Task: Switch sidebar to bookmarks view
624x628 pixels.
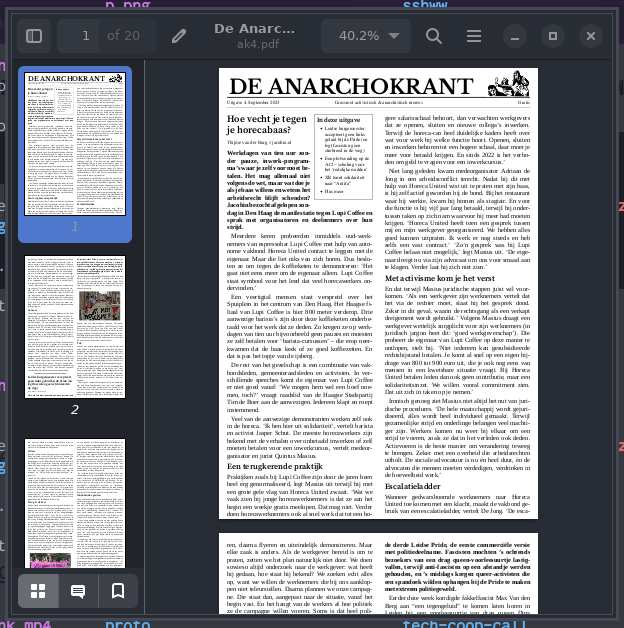Action: click(118, 591)
